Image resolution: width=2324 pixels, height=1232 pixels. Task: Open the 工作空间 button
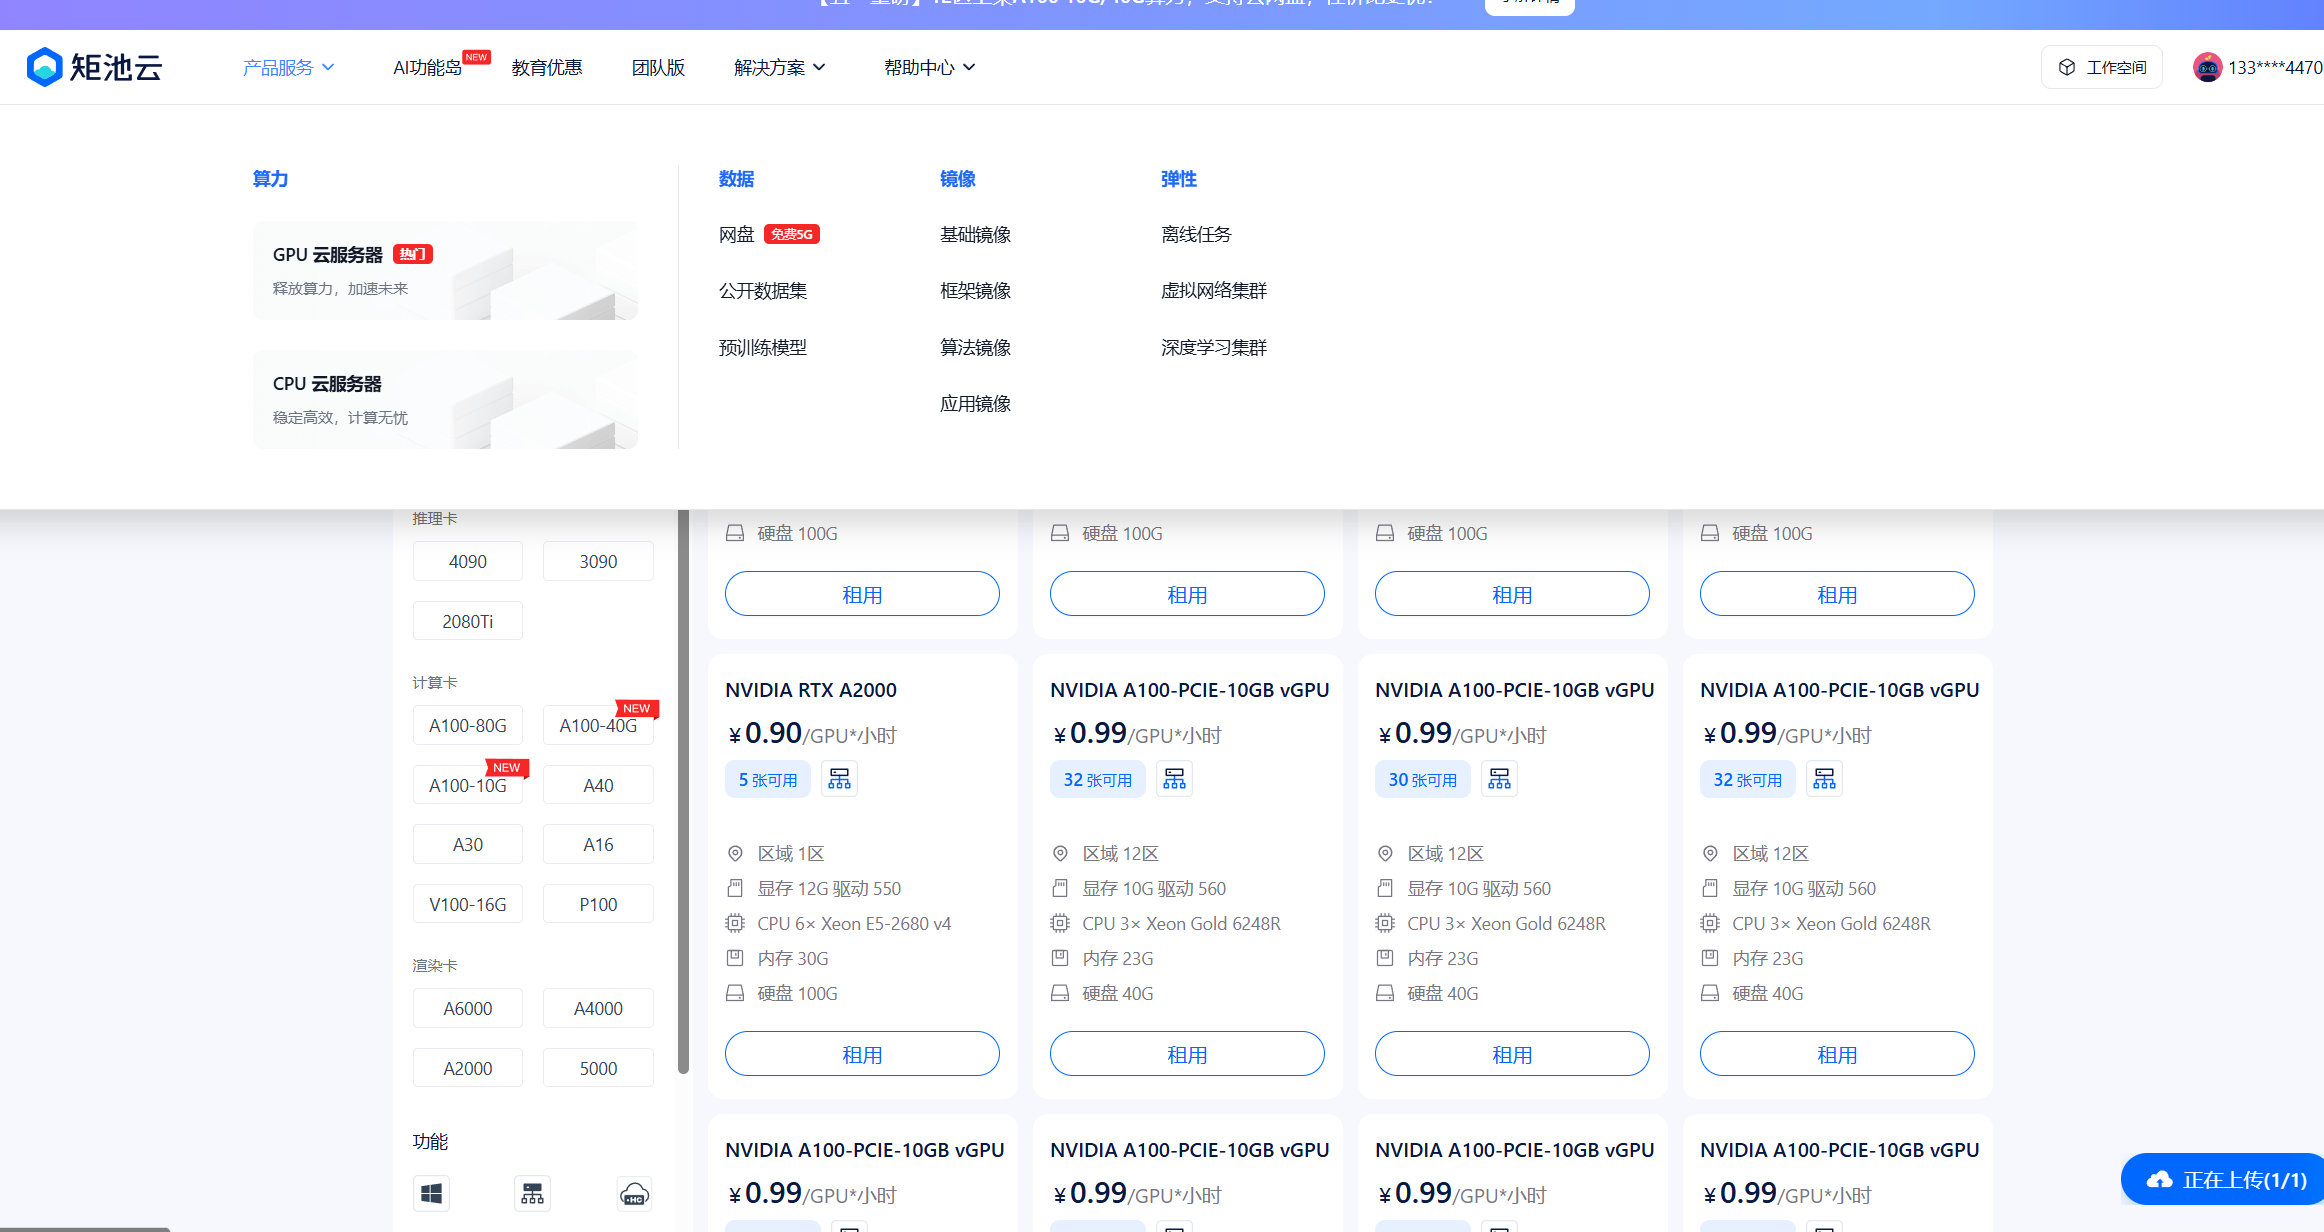click(2102, 67)
